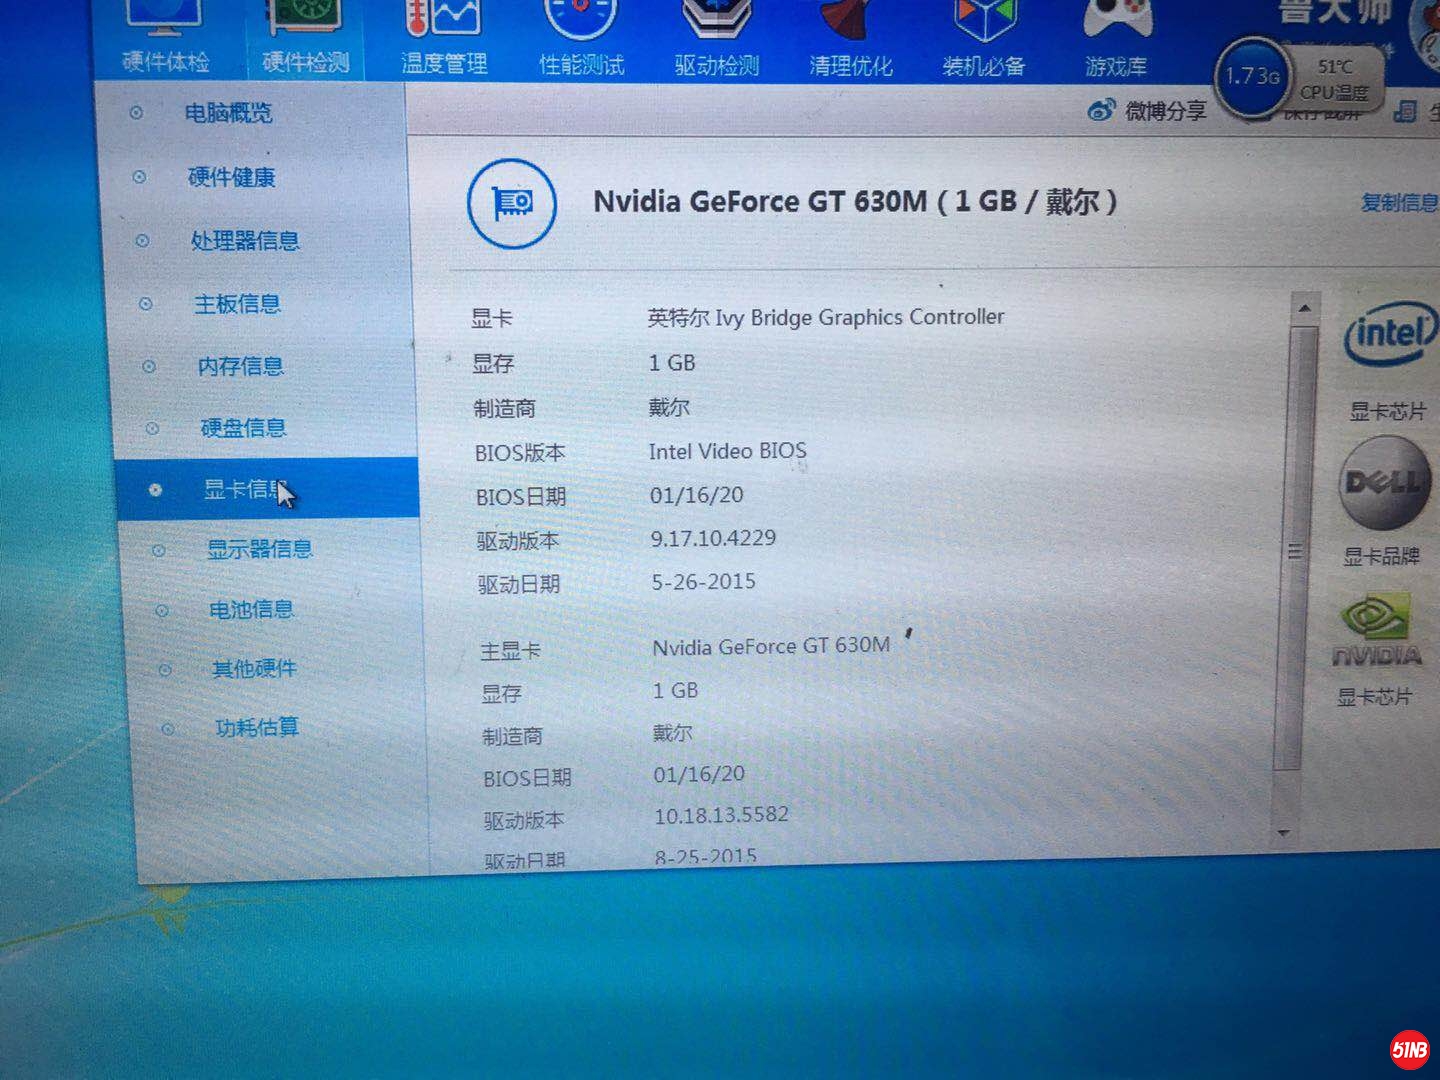The height and width of the screenshot is (1080, 1440).
Task: Click the bullet icon beside 硬件健康
Action: (x=139, y=177)
